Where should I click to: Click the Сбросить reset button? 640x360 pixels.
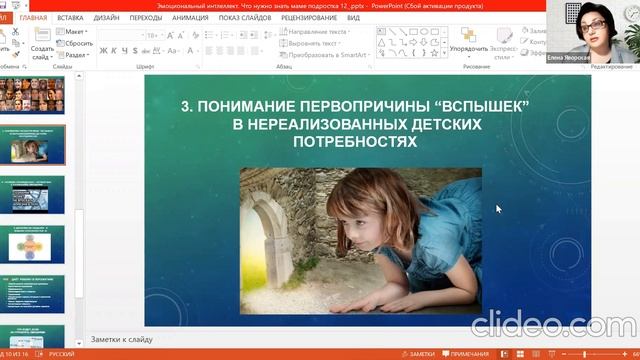click(75, 43)
